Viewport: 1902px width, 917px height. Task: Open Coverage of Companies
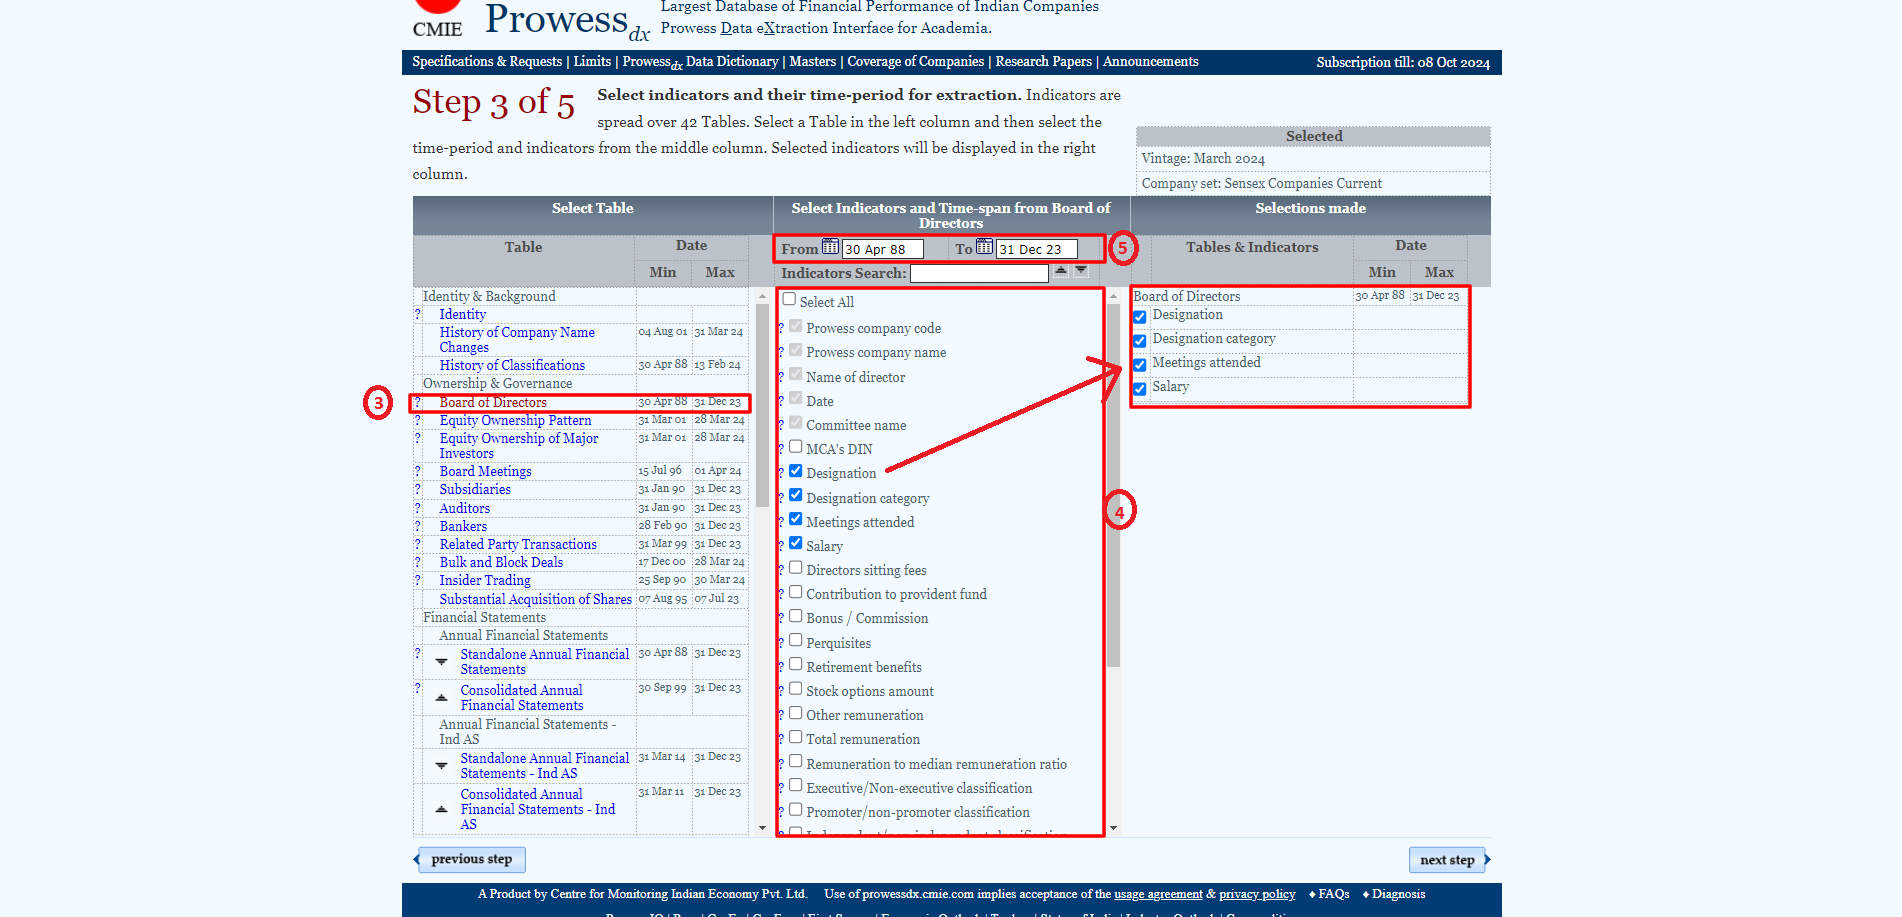(915, 62)
